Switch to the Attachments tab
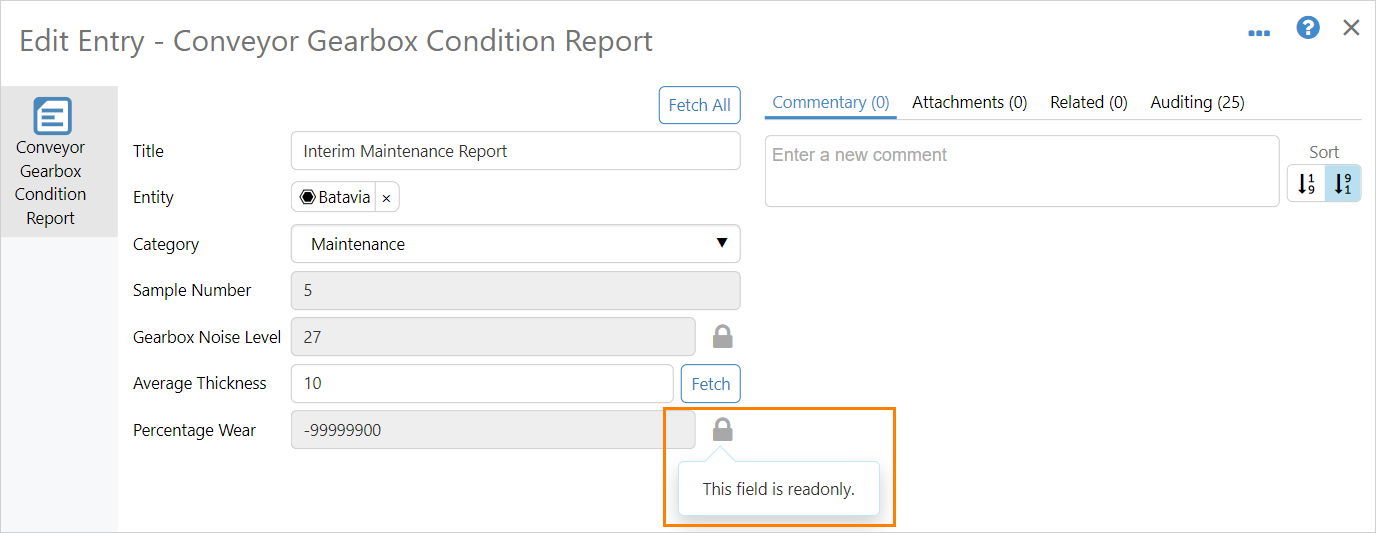Viewport: 1376px width, 533px height. click(969, 102)
